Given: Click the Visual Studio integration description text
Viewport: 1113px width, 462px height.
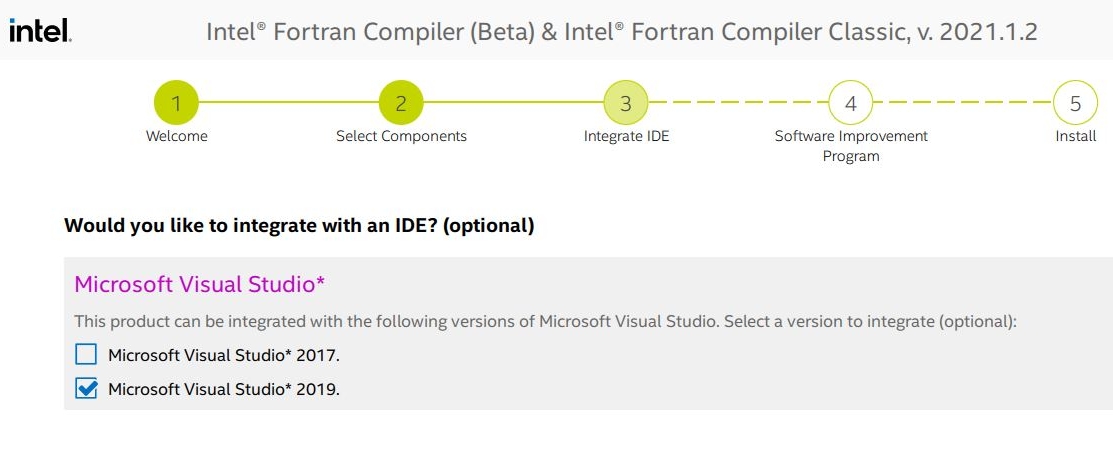Looking at the screenshot, I should point(545,322).
